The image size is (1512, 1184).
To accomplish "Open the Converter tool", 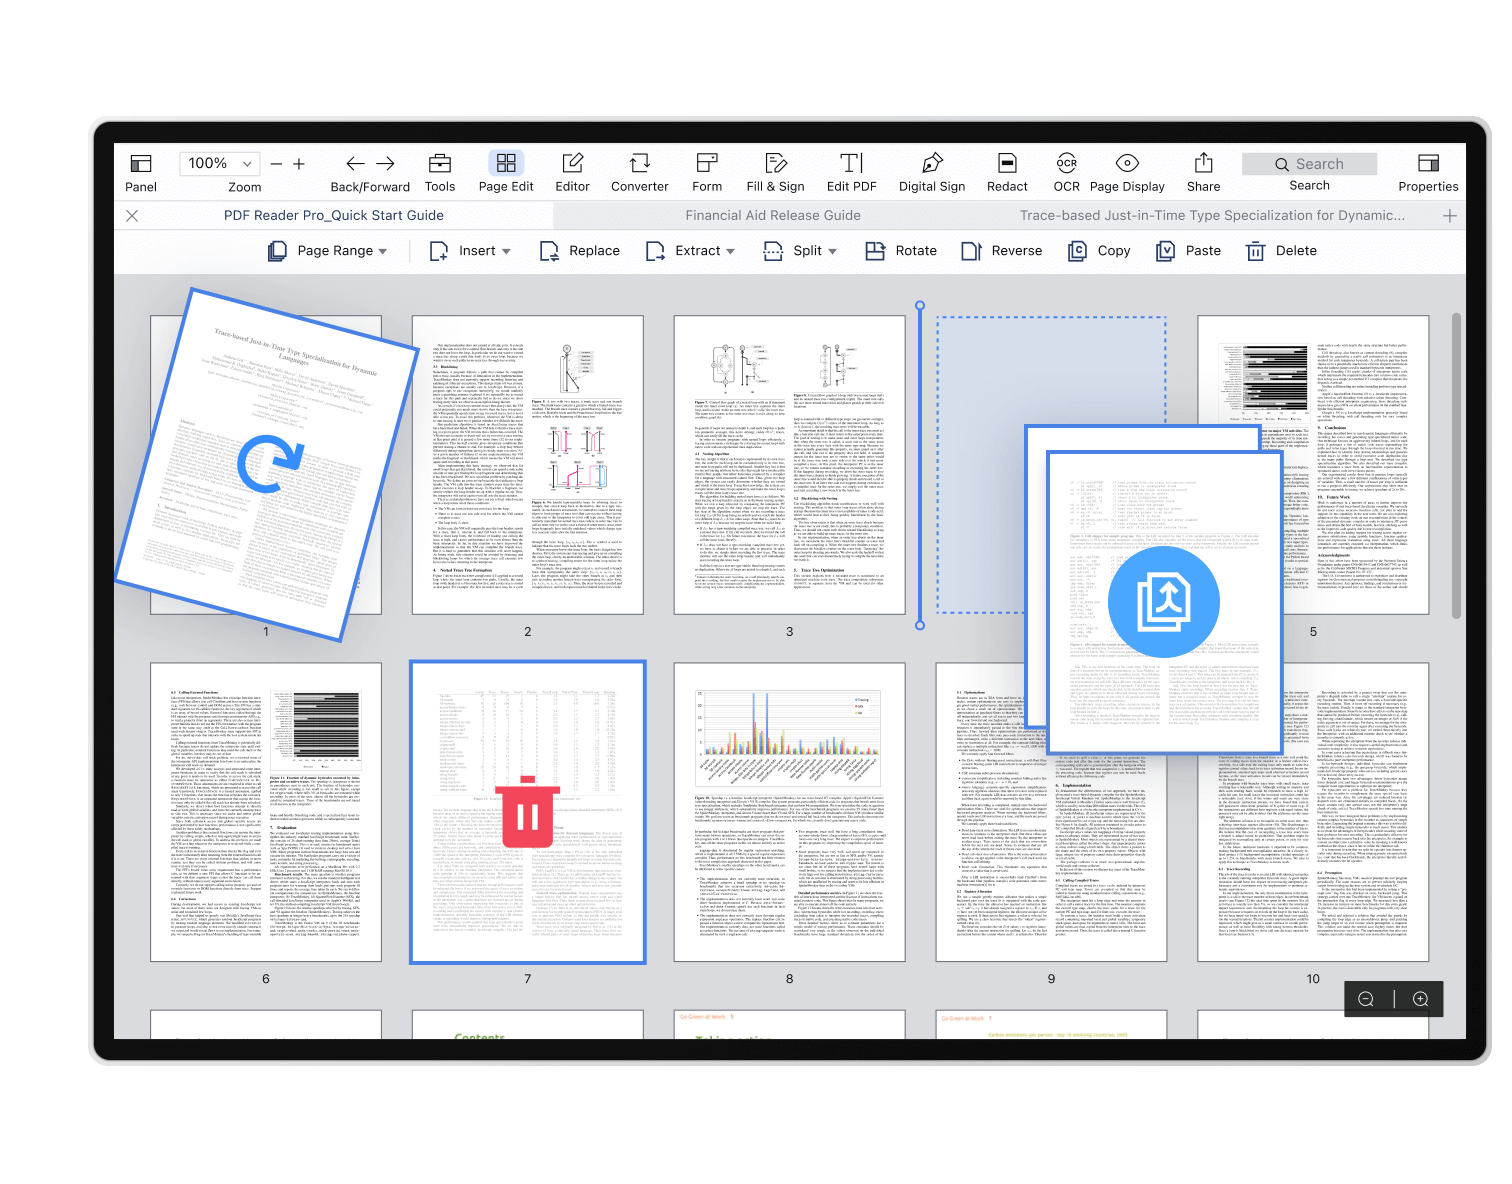I will pos(639,164).
